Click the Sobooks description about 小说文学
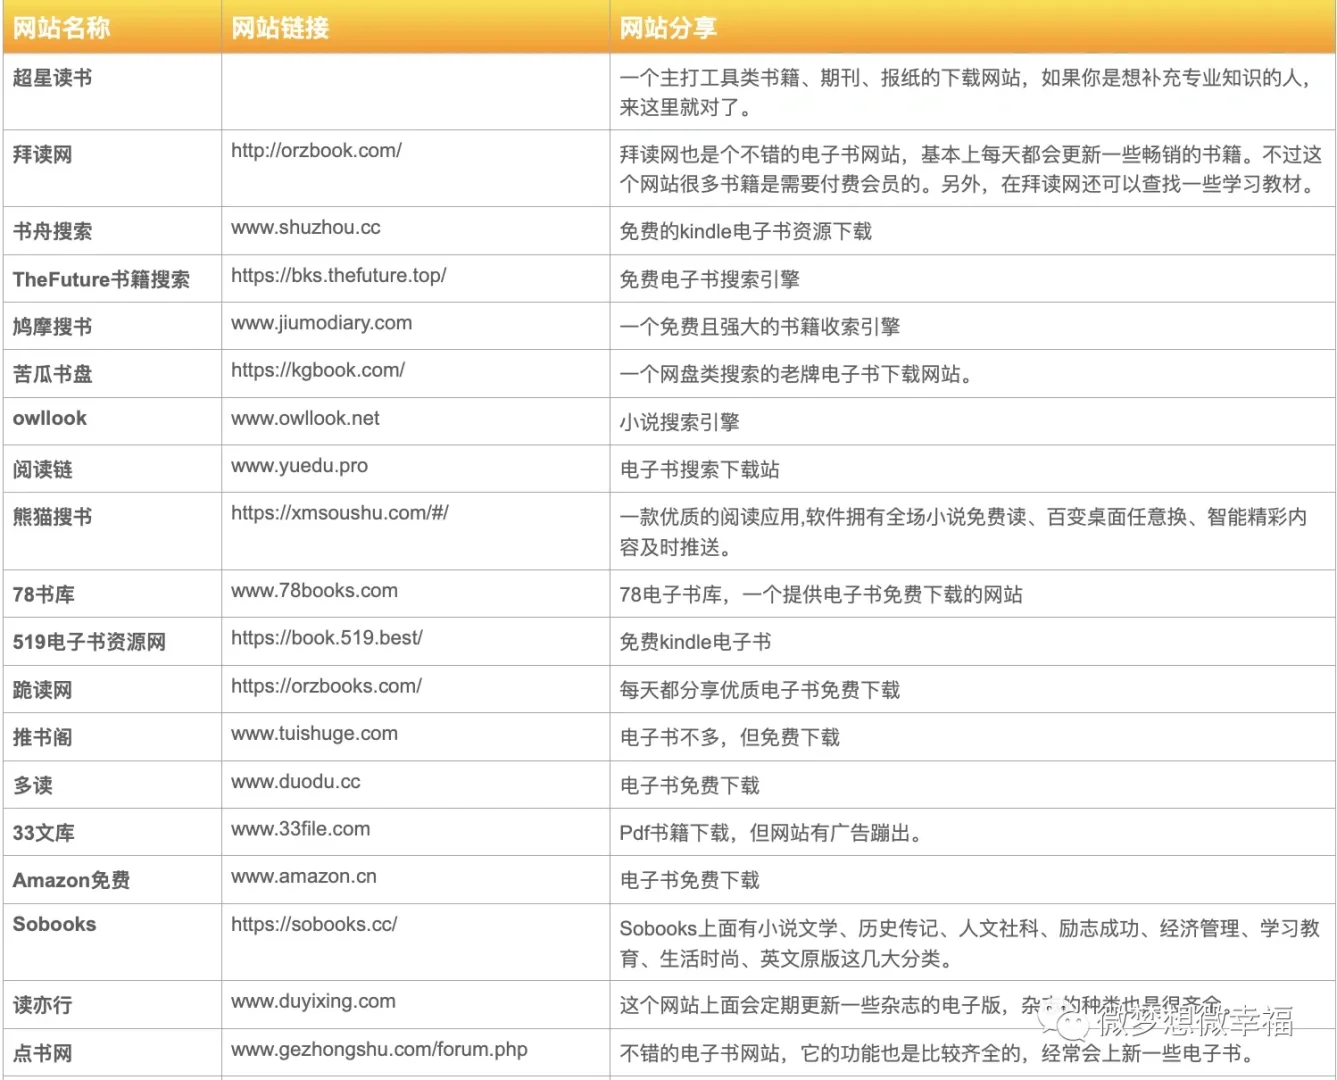Image resolution: width=1337 pixels, height=1080 pixels. (969, 943)
